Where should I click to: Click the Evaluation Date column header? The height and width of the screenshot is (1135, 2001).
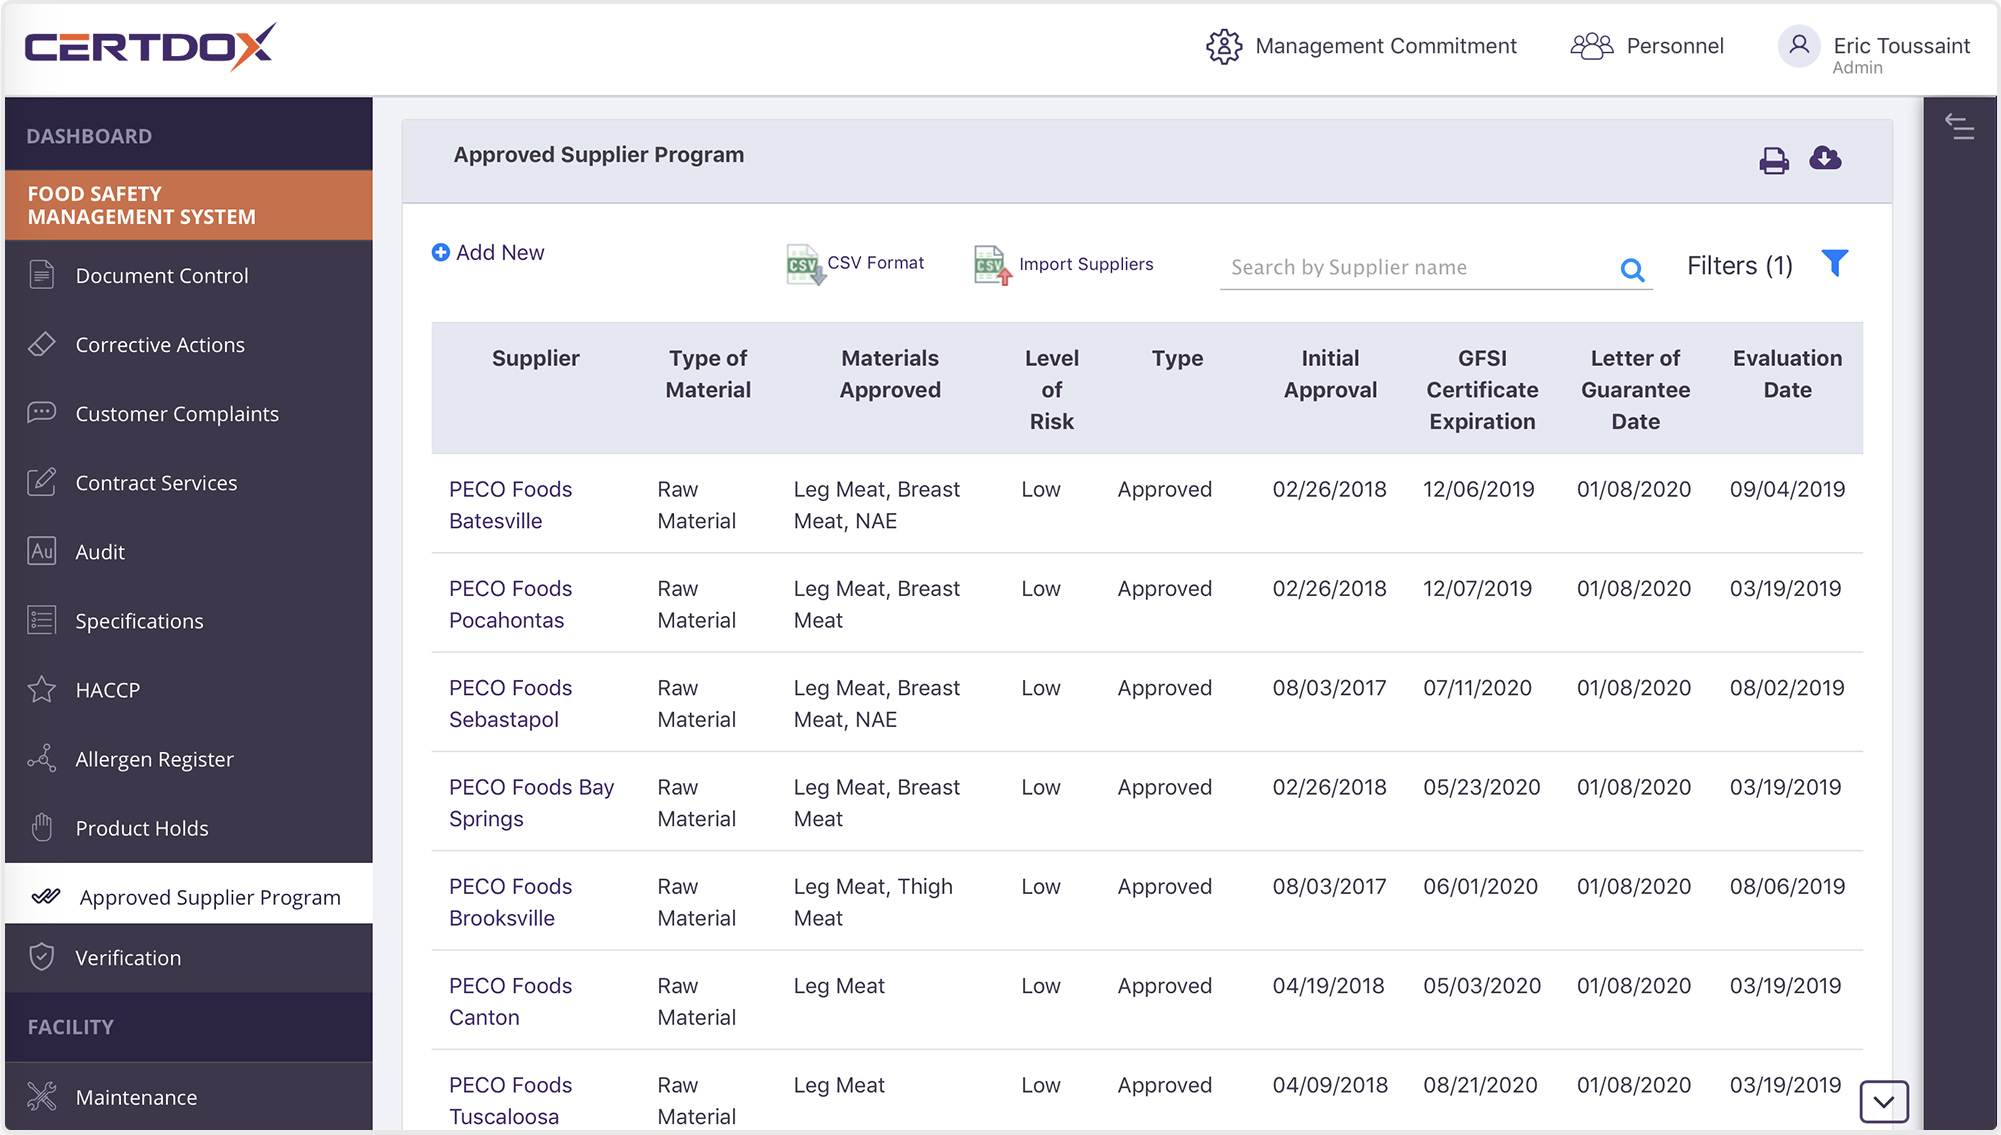(1787, 373)
